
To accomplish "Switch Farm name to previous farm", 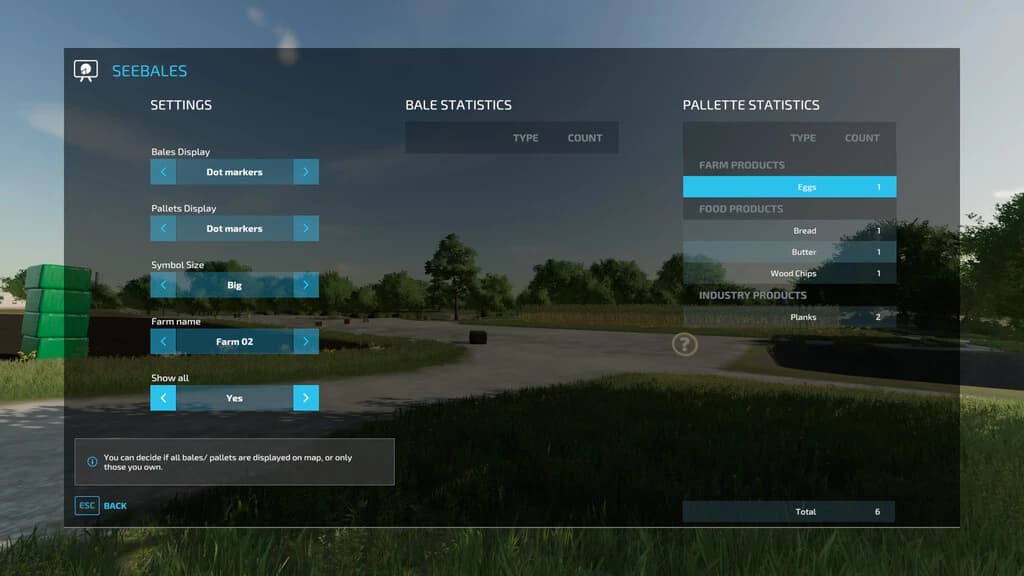I will [x=163, y=342].
